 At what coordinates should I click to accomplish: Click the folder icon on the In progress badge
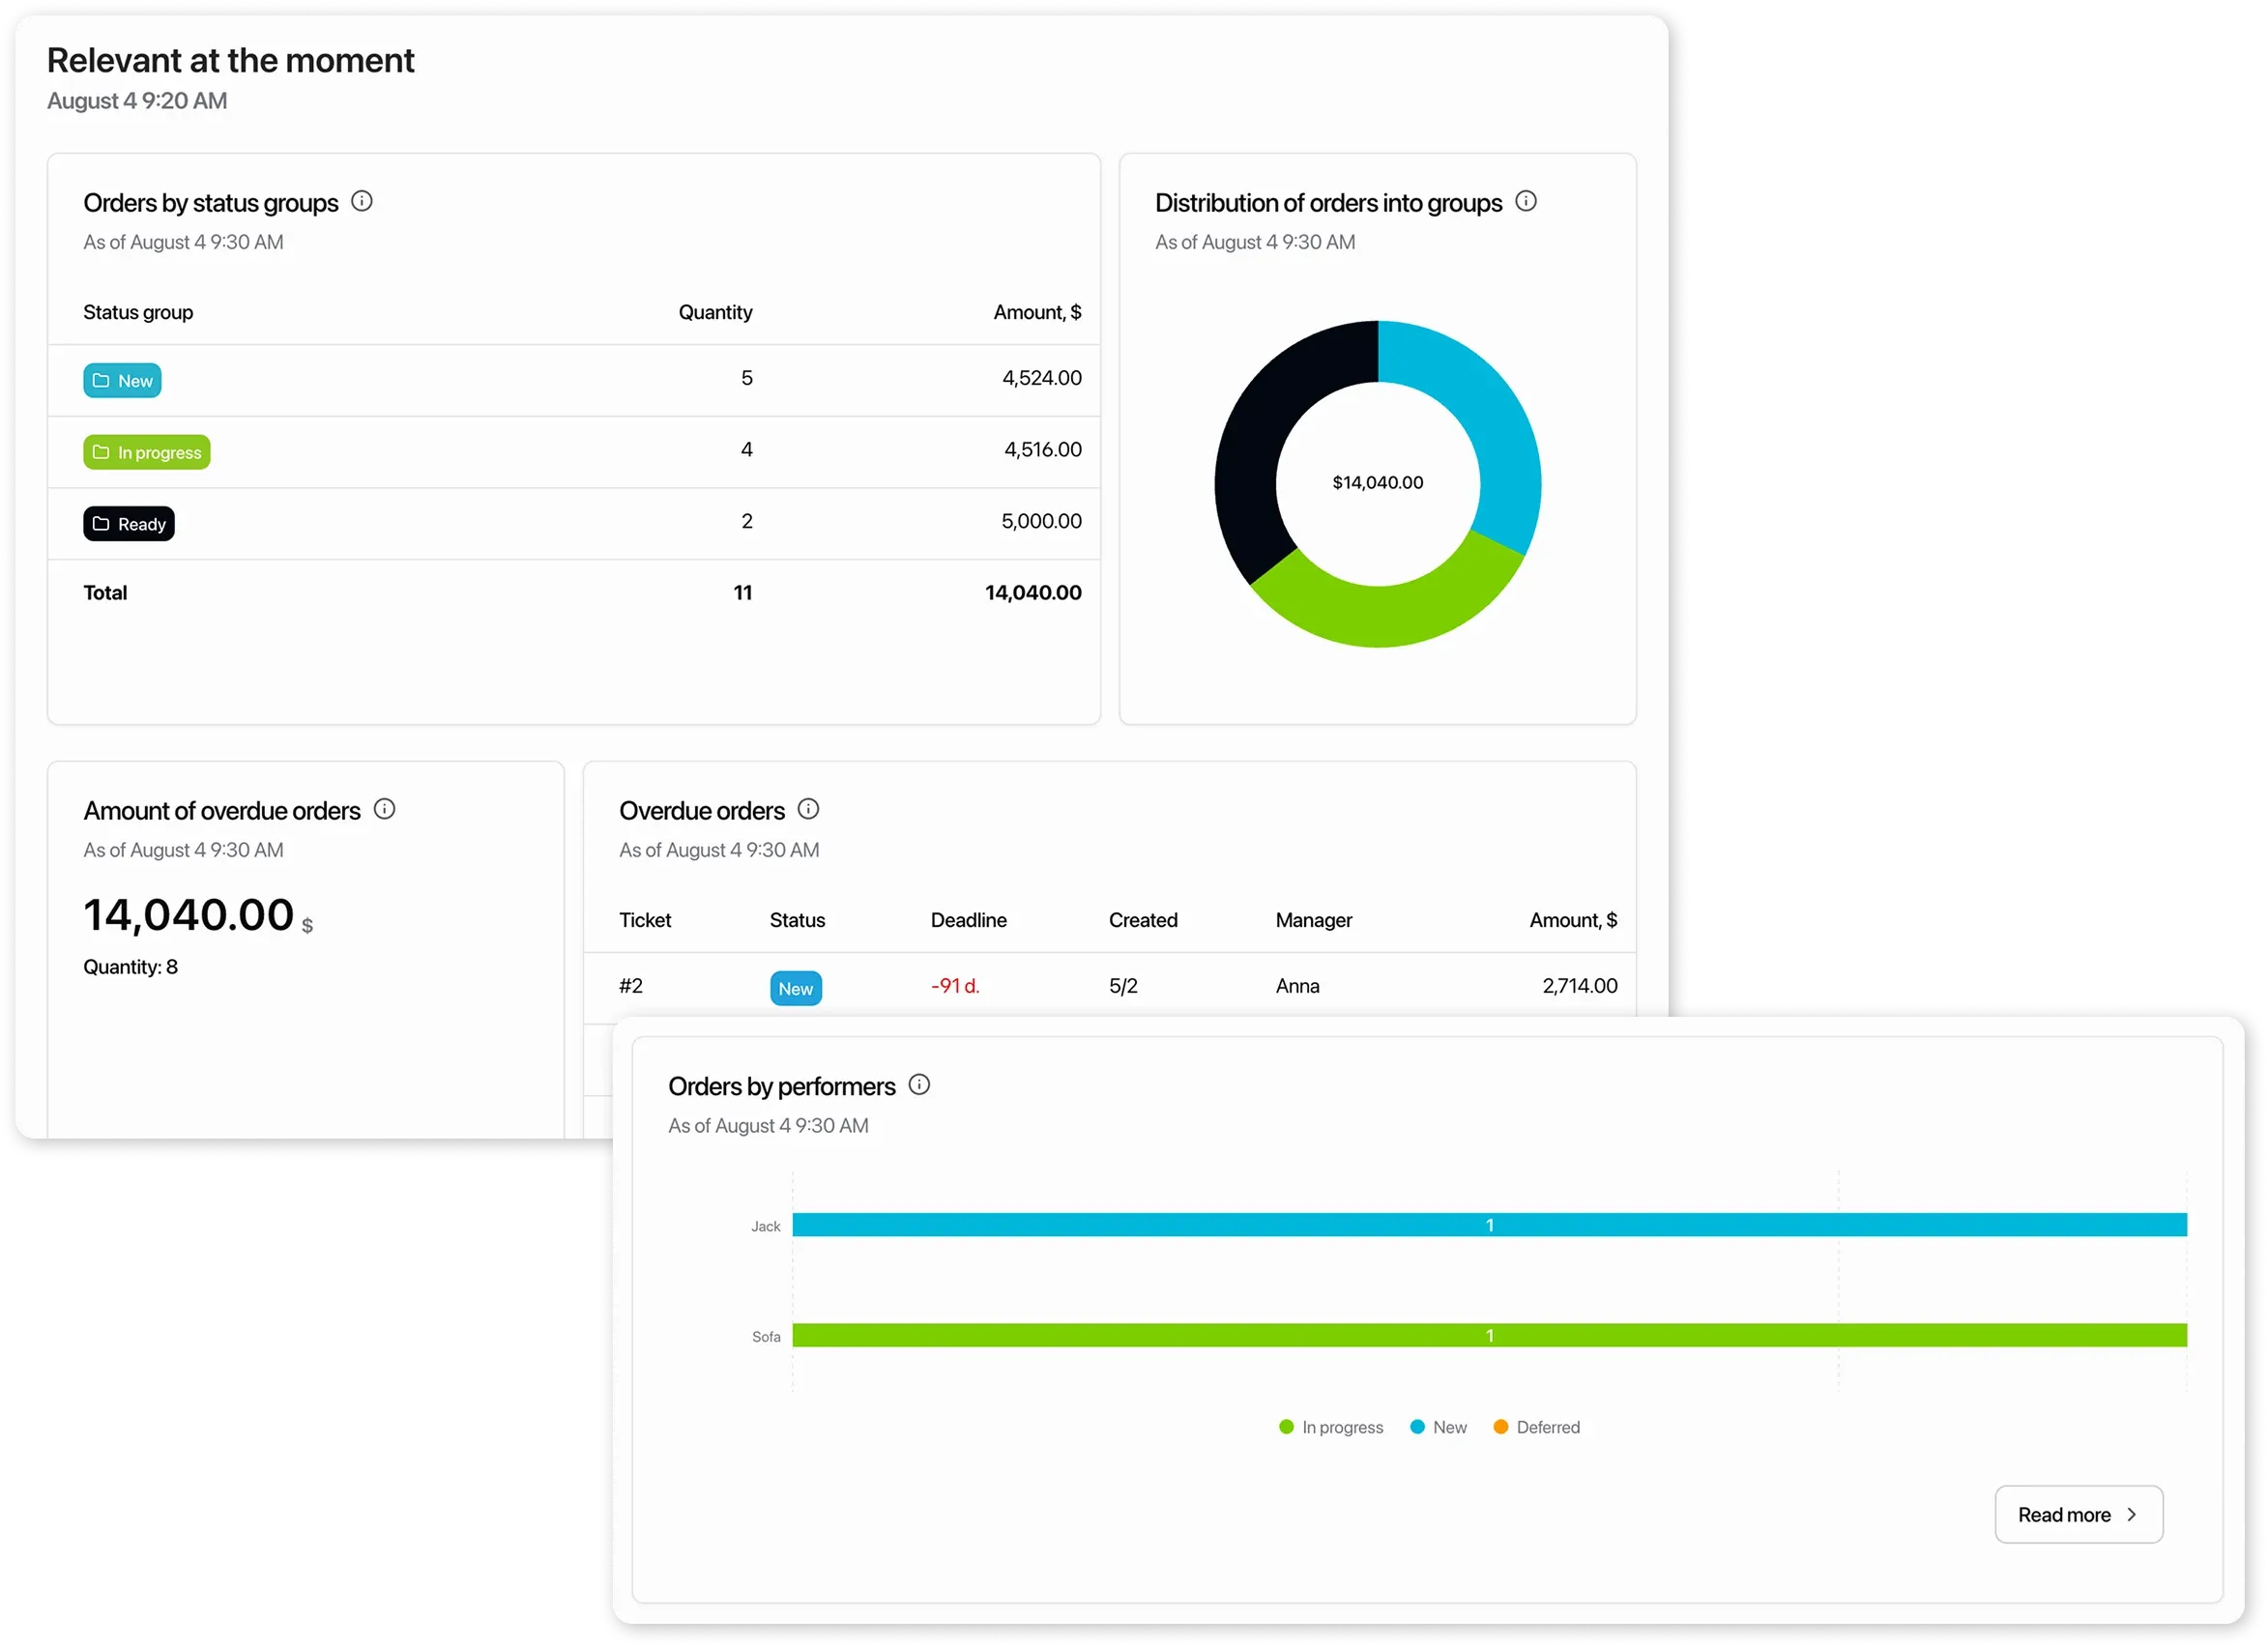pos(101,452)
